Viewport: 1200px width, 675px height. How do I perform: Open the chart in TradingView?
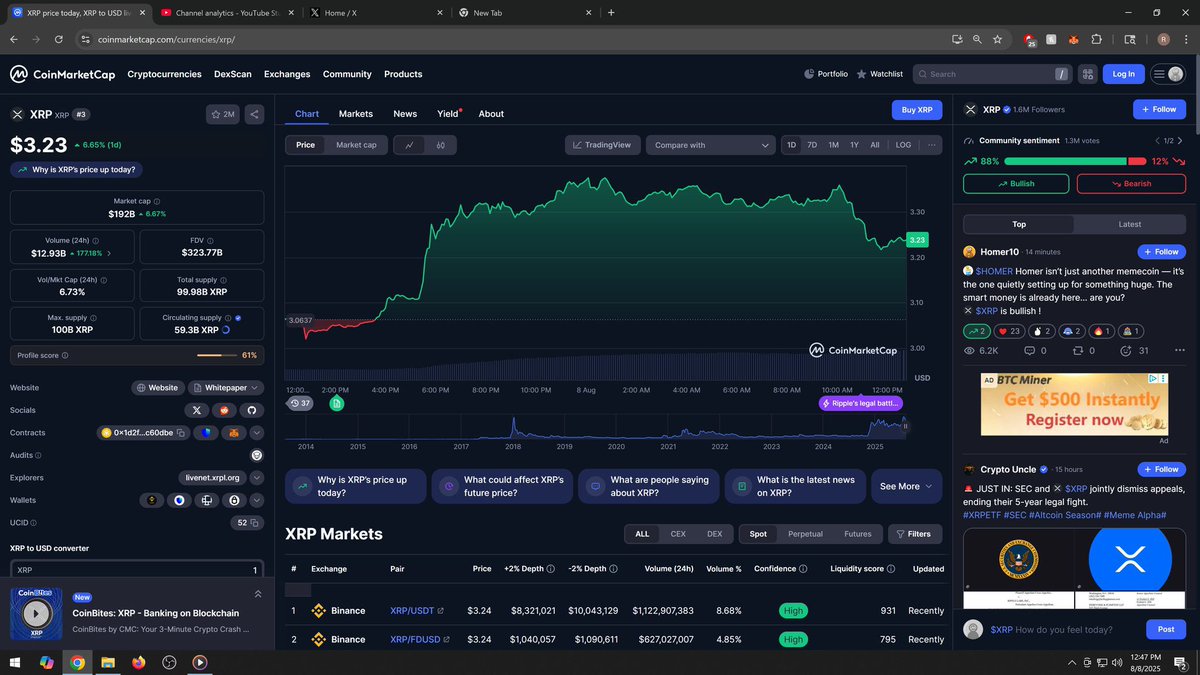[x=602, y=144]
